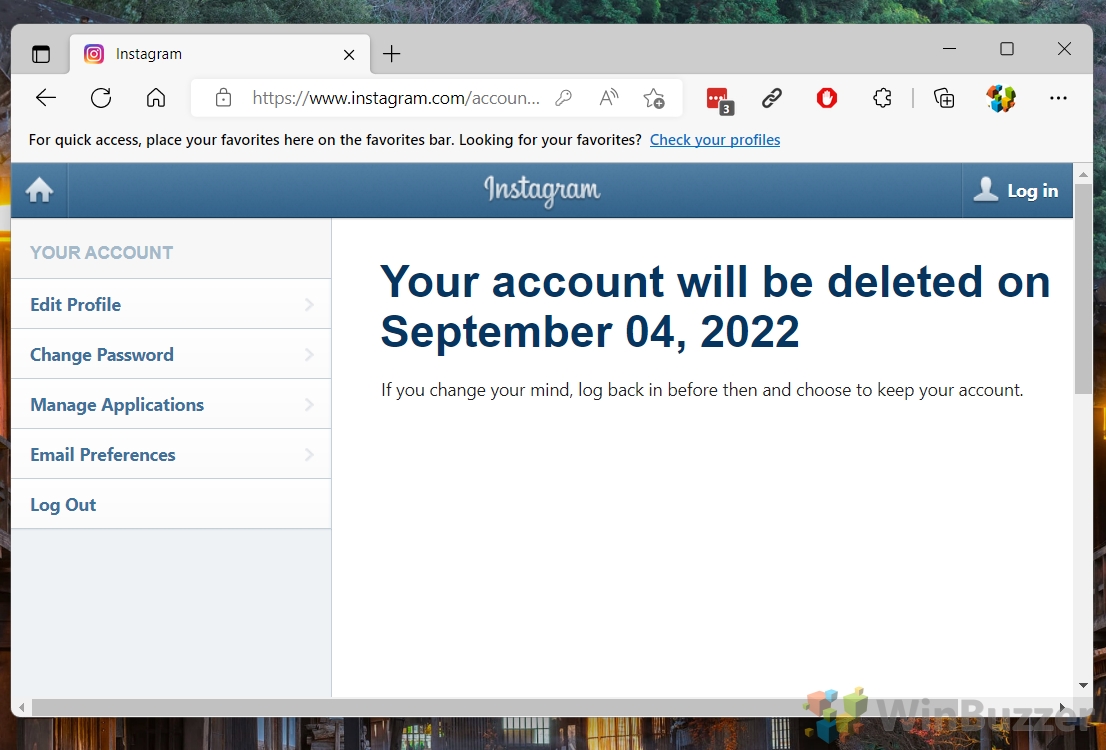1106x750 pixels.
Task: Refresh the current page
Action: pos(101,97)
